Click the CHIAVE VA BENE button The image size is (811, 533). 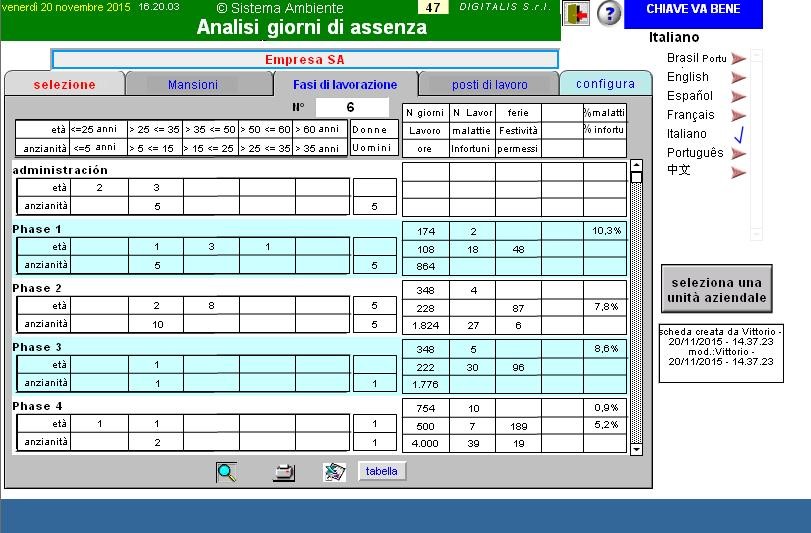point(693,14)
